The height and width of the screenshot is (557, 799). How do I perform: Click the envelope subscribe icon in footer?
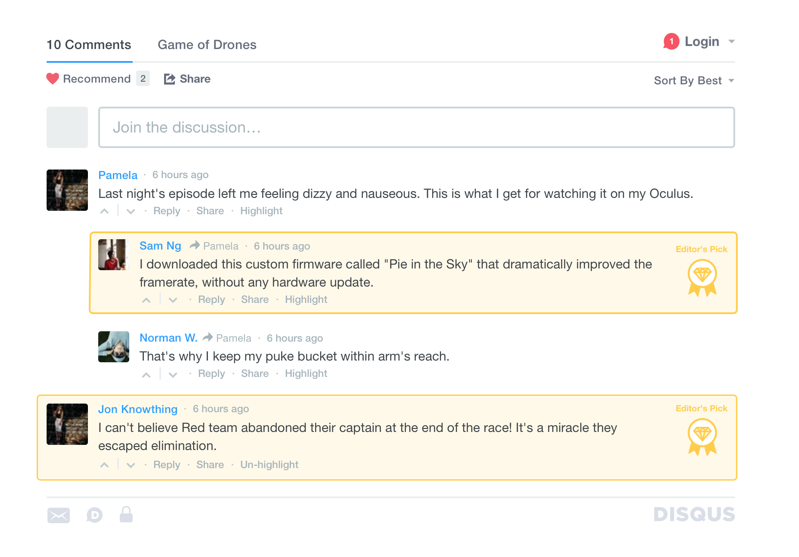(x=59, y=515)
